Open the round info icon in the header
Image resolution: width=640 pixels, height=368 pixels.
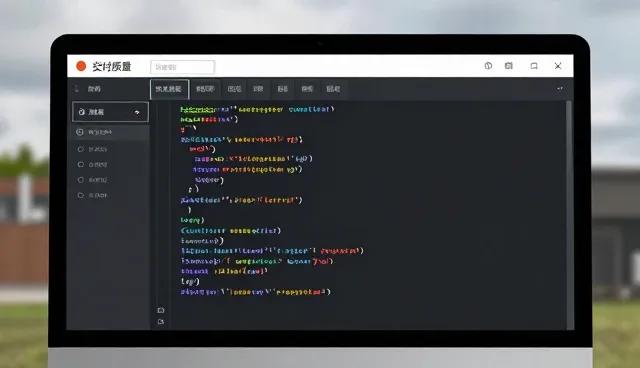click(488, 66)
